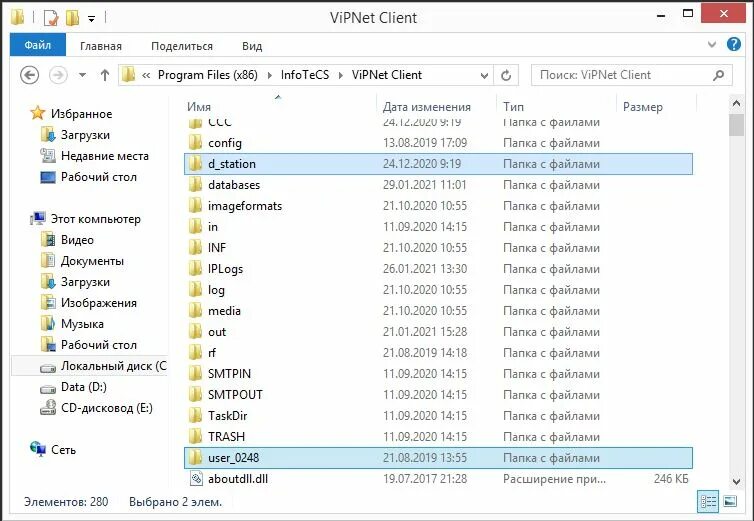Open the address bar history dropdown
Screen dimensions: 754x521
(484, 76)
